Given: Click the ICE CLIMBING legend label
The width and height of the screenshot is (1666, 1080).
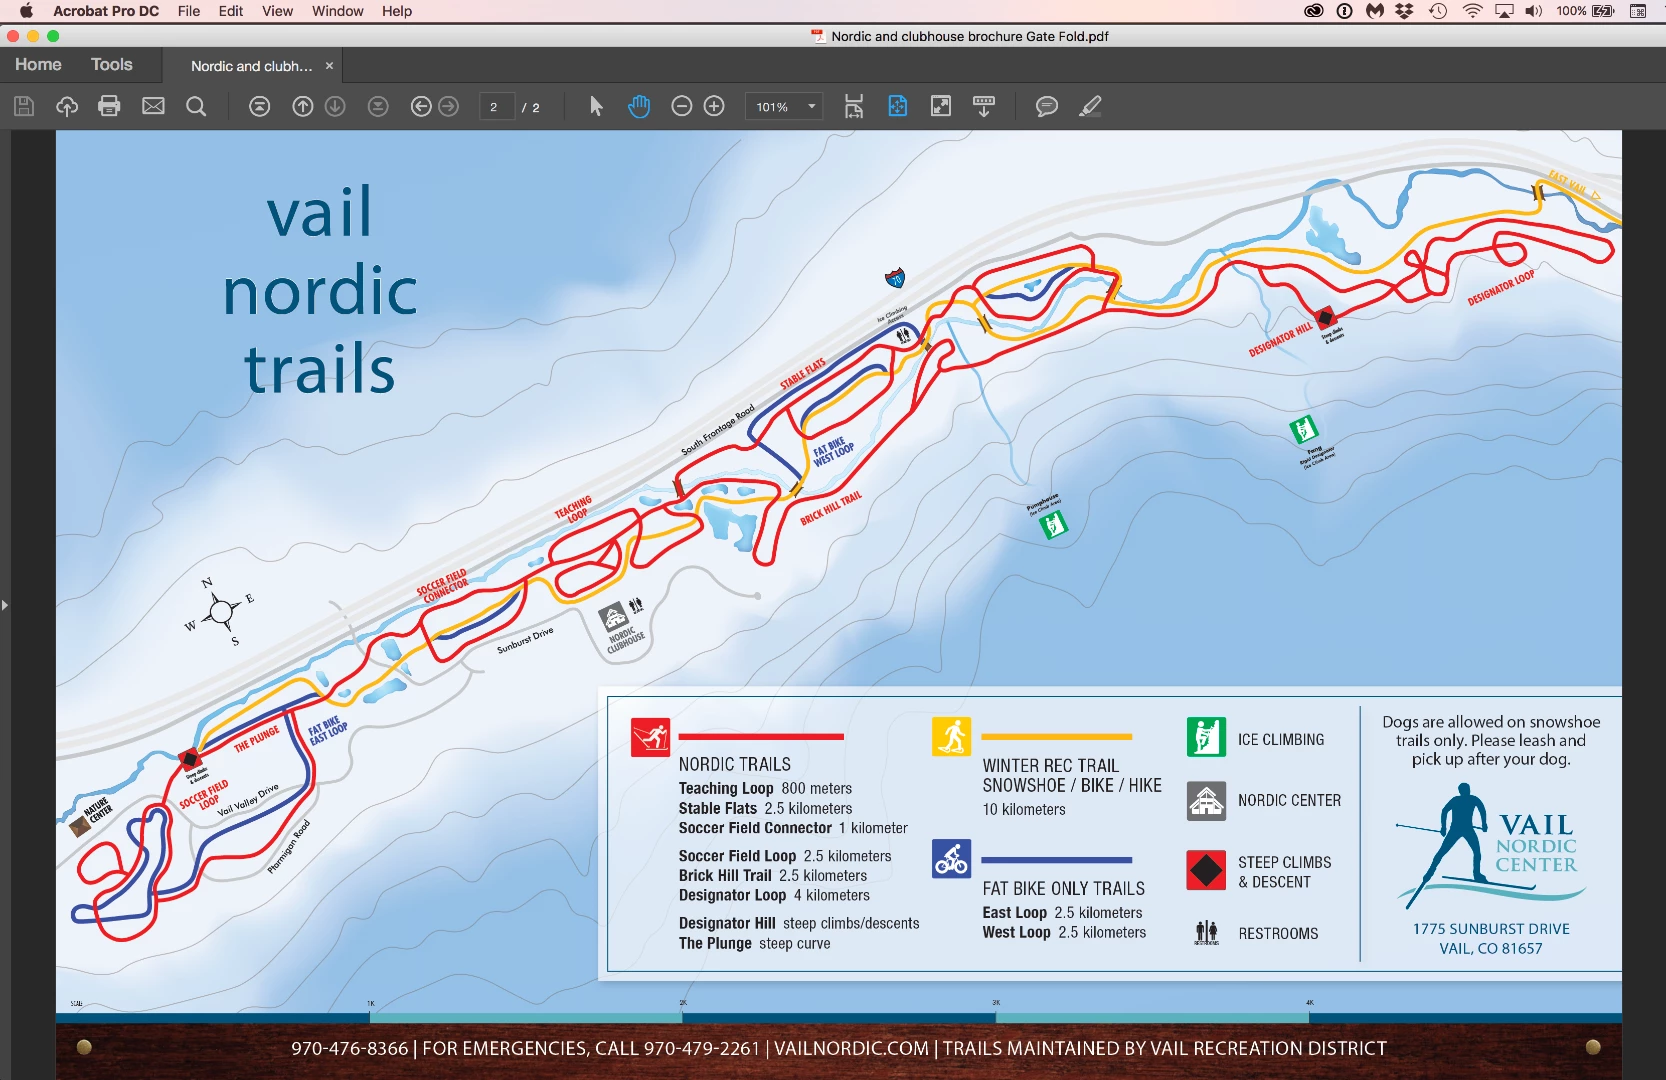Looking at the screenshot, I should [x=1281, y=739].
